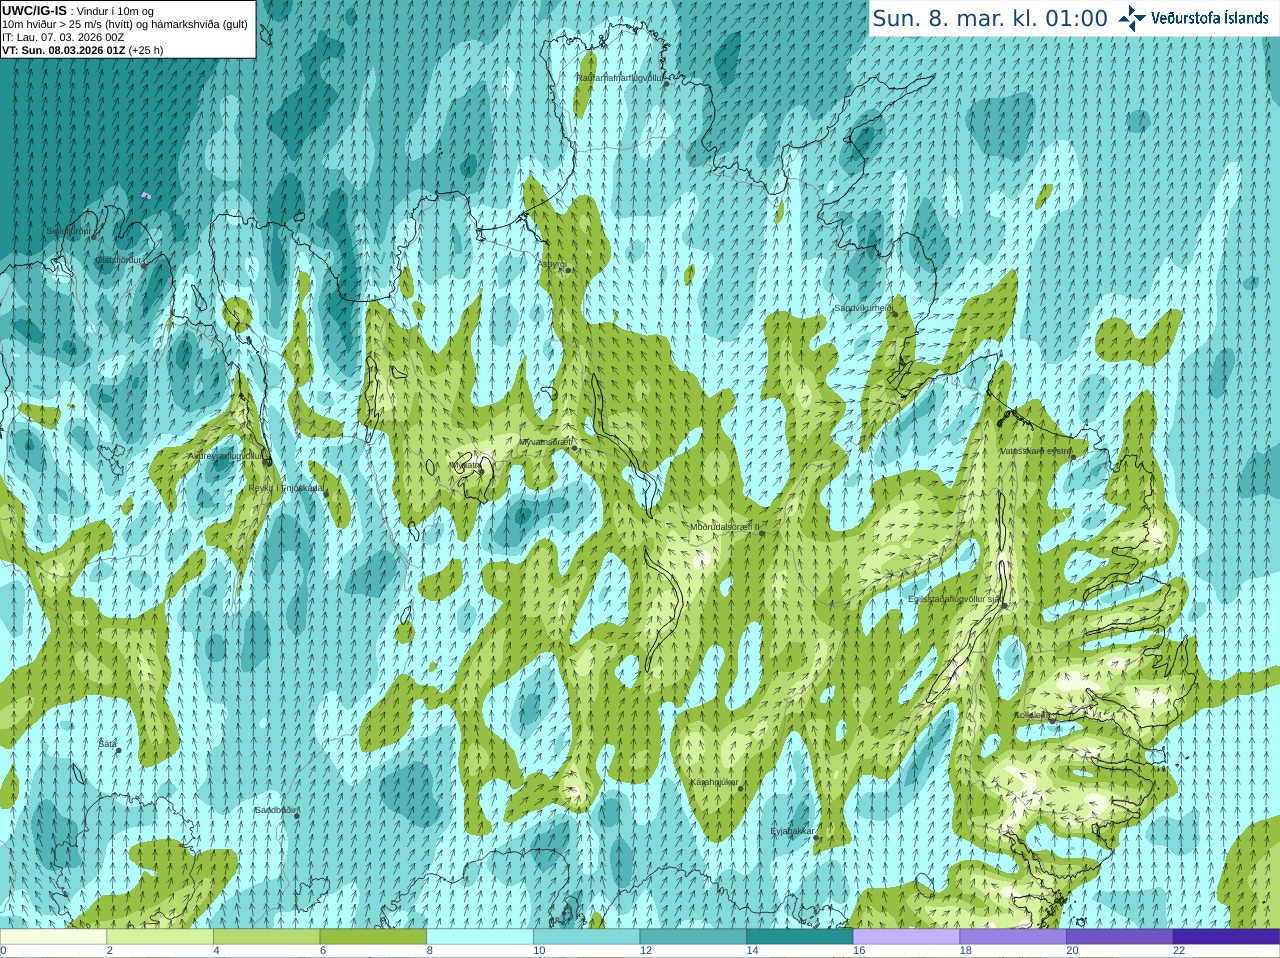Click the Reykir í Fnjóskadal station dot

click(326, 495)
